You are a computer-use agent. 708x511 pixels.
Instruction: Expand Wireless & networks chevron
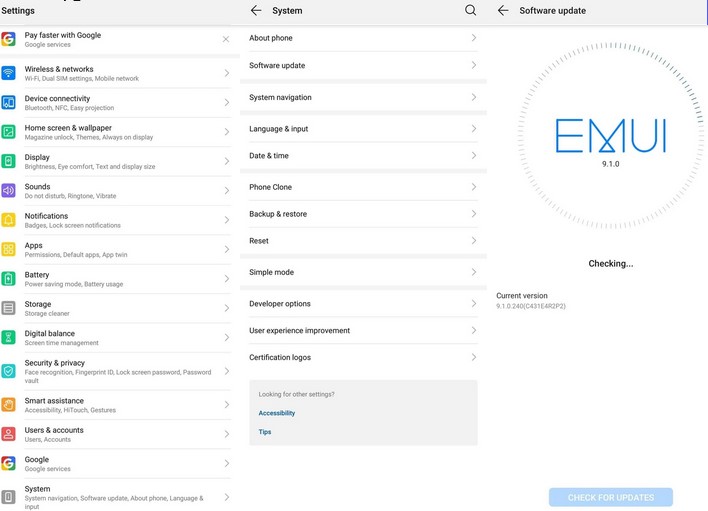tap(227, 73)
